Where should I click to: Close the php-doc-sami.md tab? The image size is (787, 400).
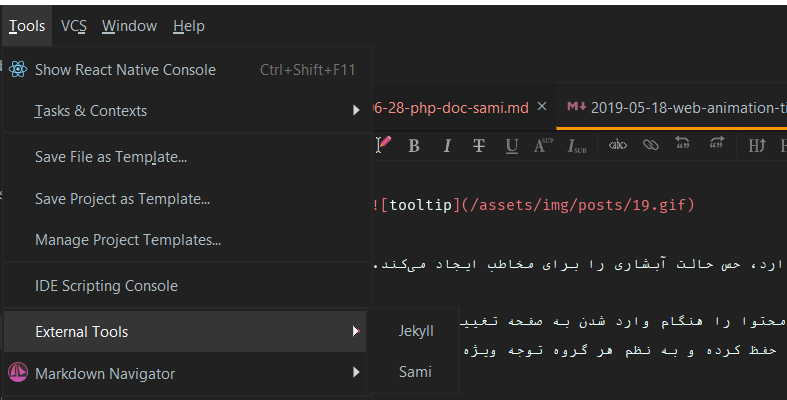tap(542, 107)
